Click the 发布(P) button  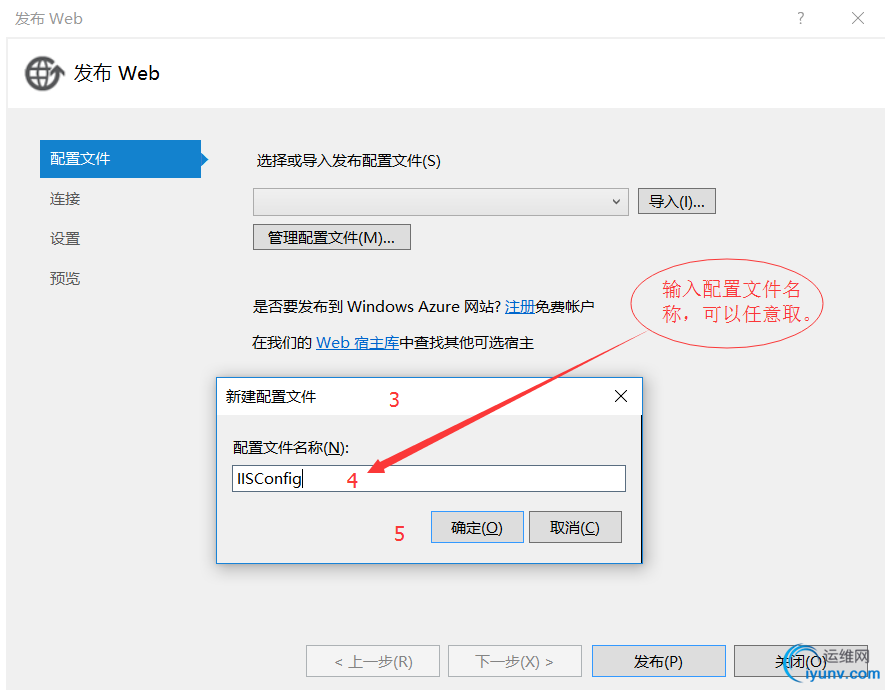tap(659, 661)
